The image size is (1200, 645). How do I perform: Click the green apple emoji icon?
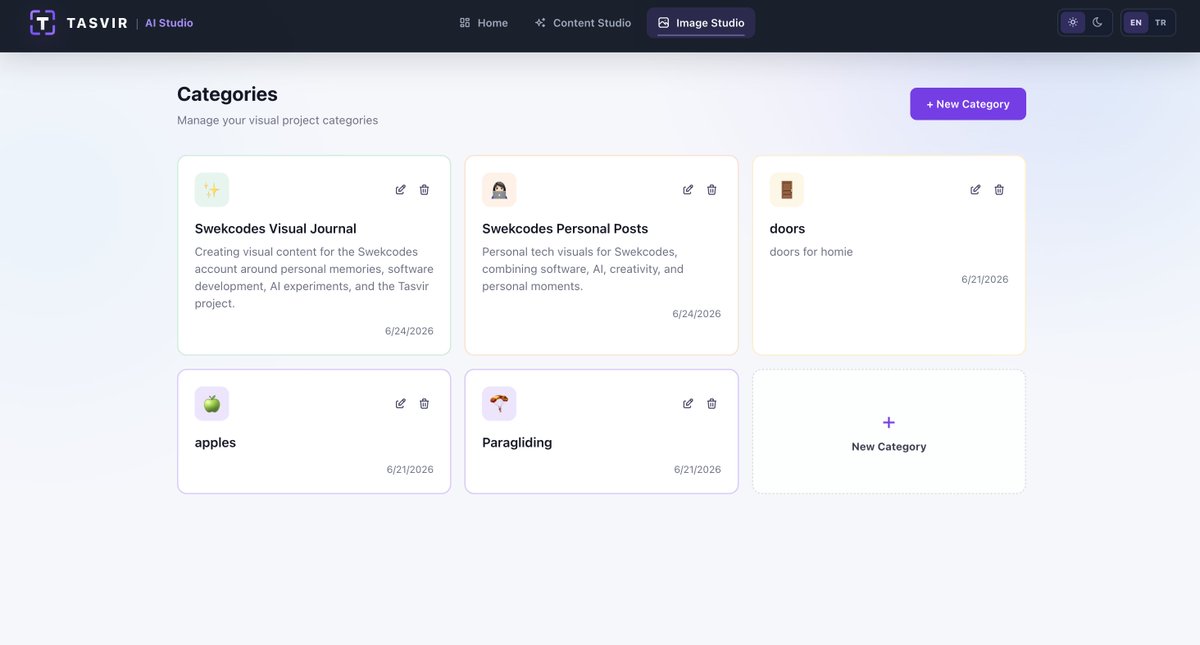pyautogui.click(x=212, y=404)
